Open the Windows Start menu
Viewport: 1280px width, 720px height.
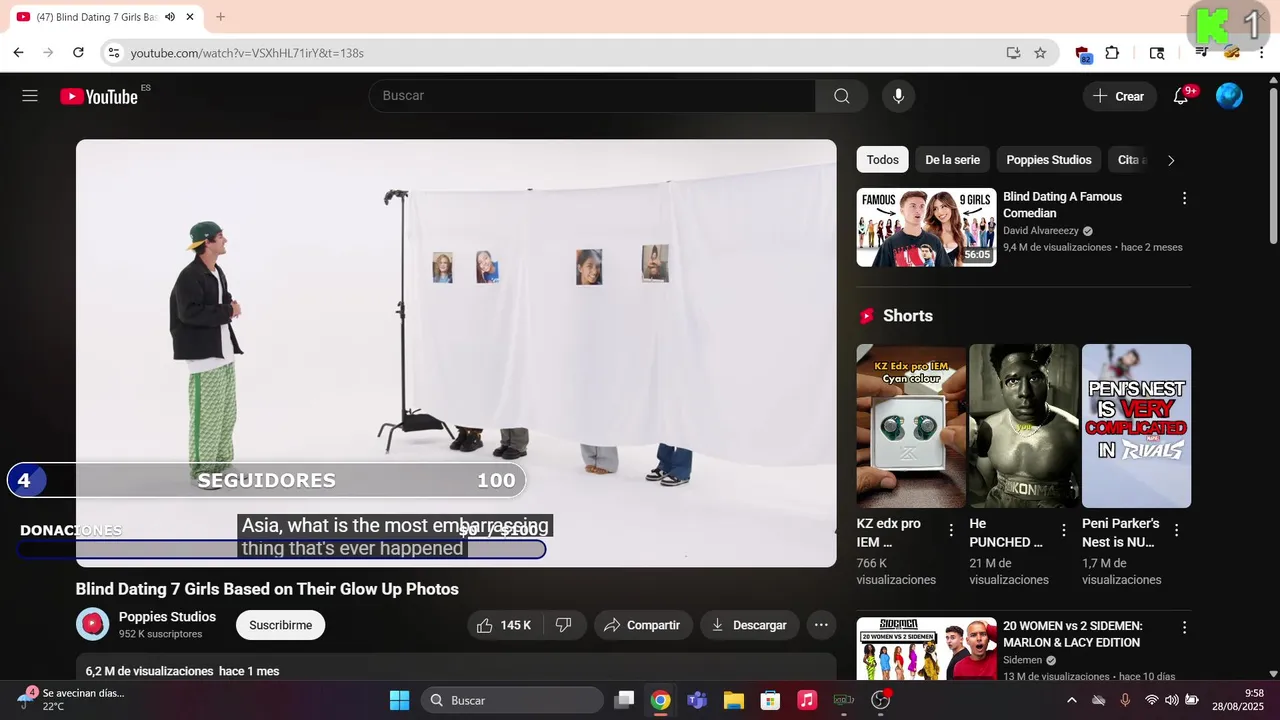[399, 700]
